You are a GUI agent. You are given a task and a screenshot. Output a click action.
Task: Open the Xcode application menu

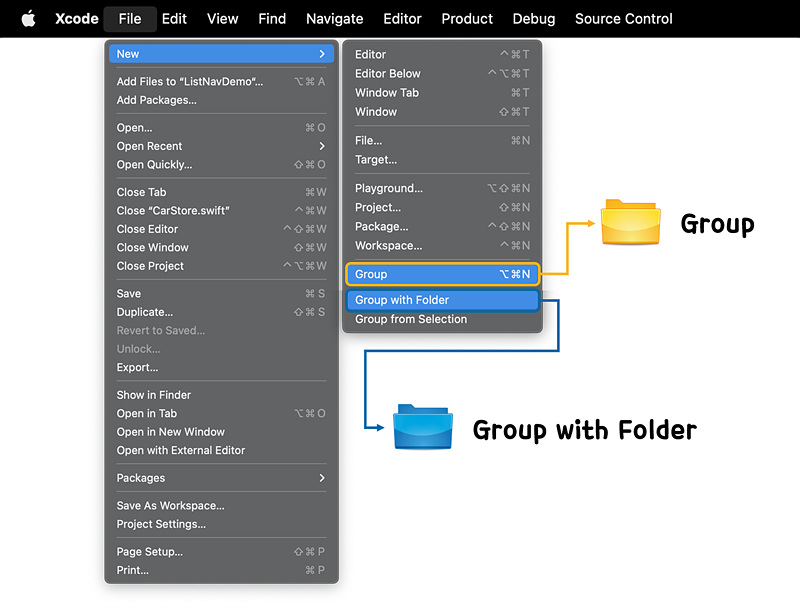pos(77,19)
